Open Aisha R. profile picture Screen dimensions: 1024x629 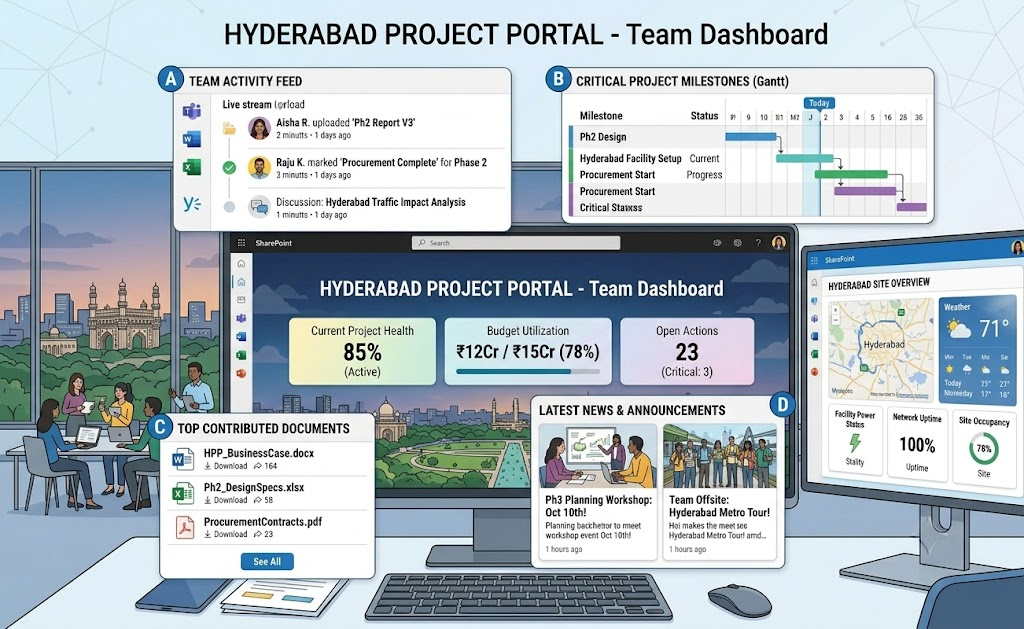point(259,128)
